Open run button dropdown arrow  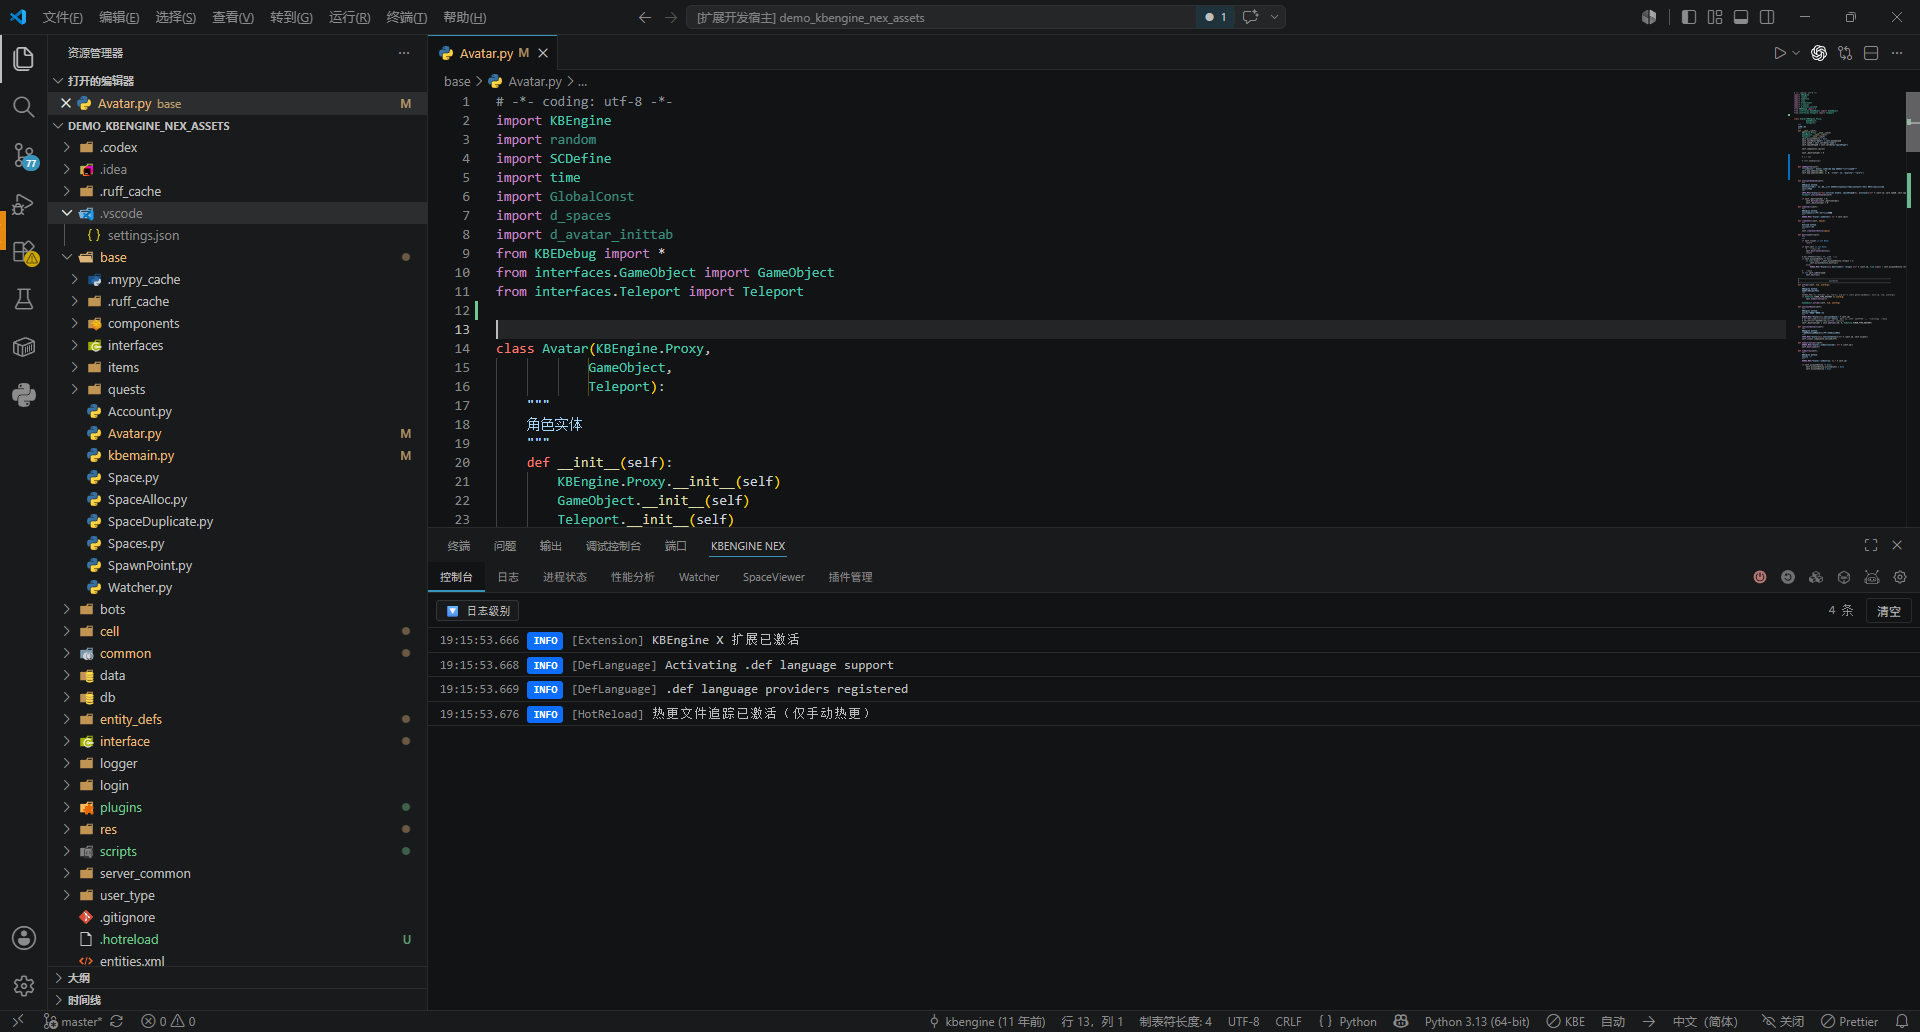coord(1796,53)
